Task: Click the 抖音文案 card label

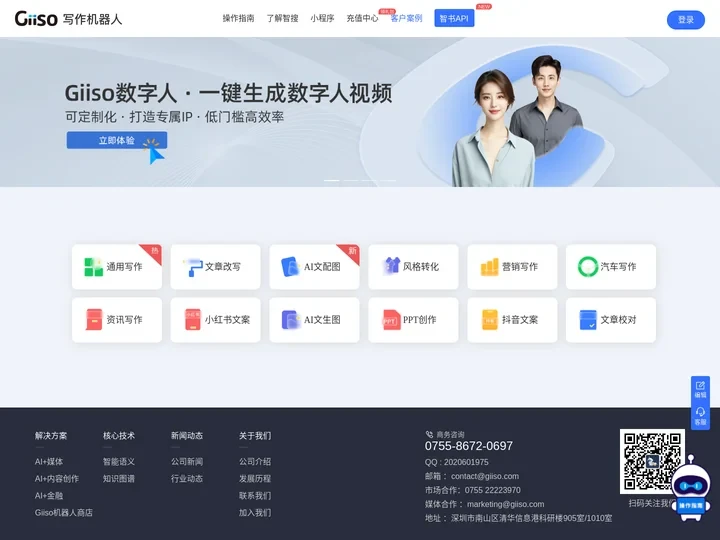Action: click(520, 320)
